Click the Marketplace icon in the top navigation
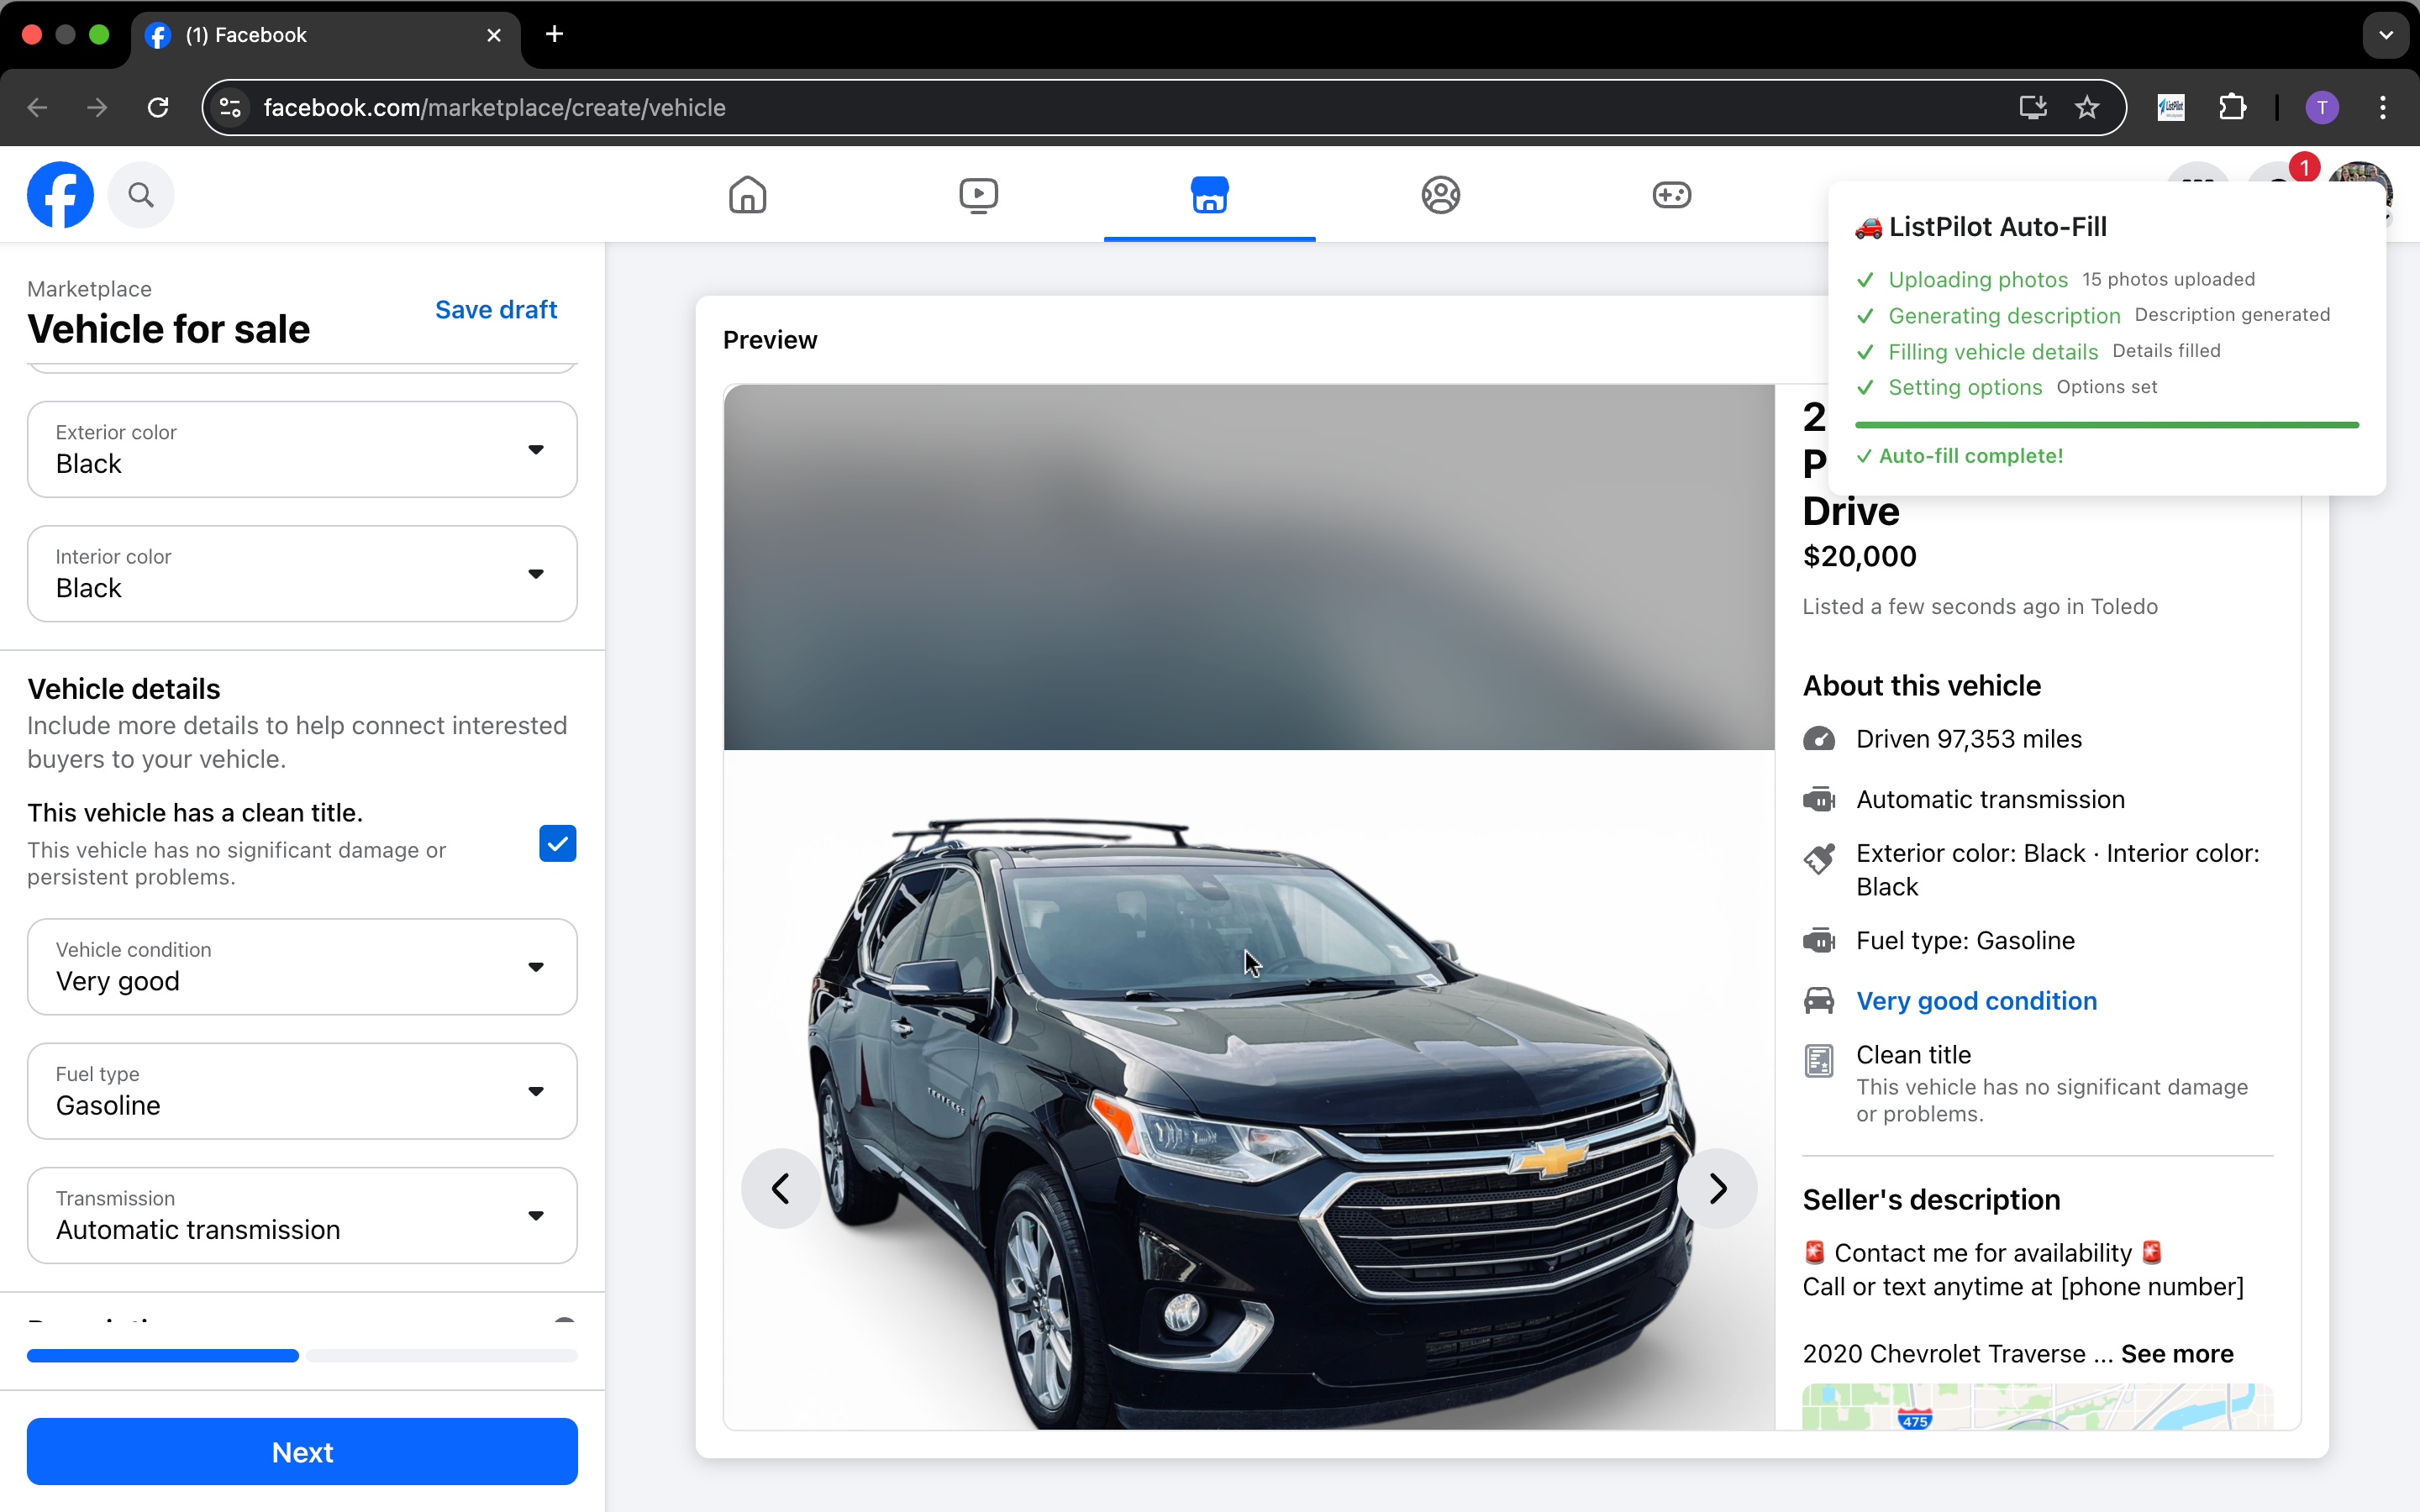Viewport: 2420px width, 1512px height. click(1208, 195)
